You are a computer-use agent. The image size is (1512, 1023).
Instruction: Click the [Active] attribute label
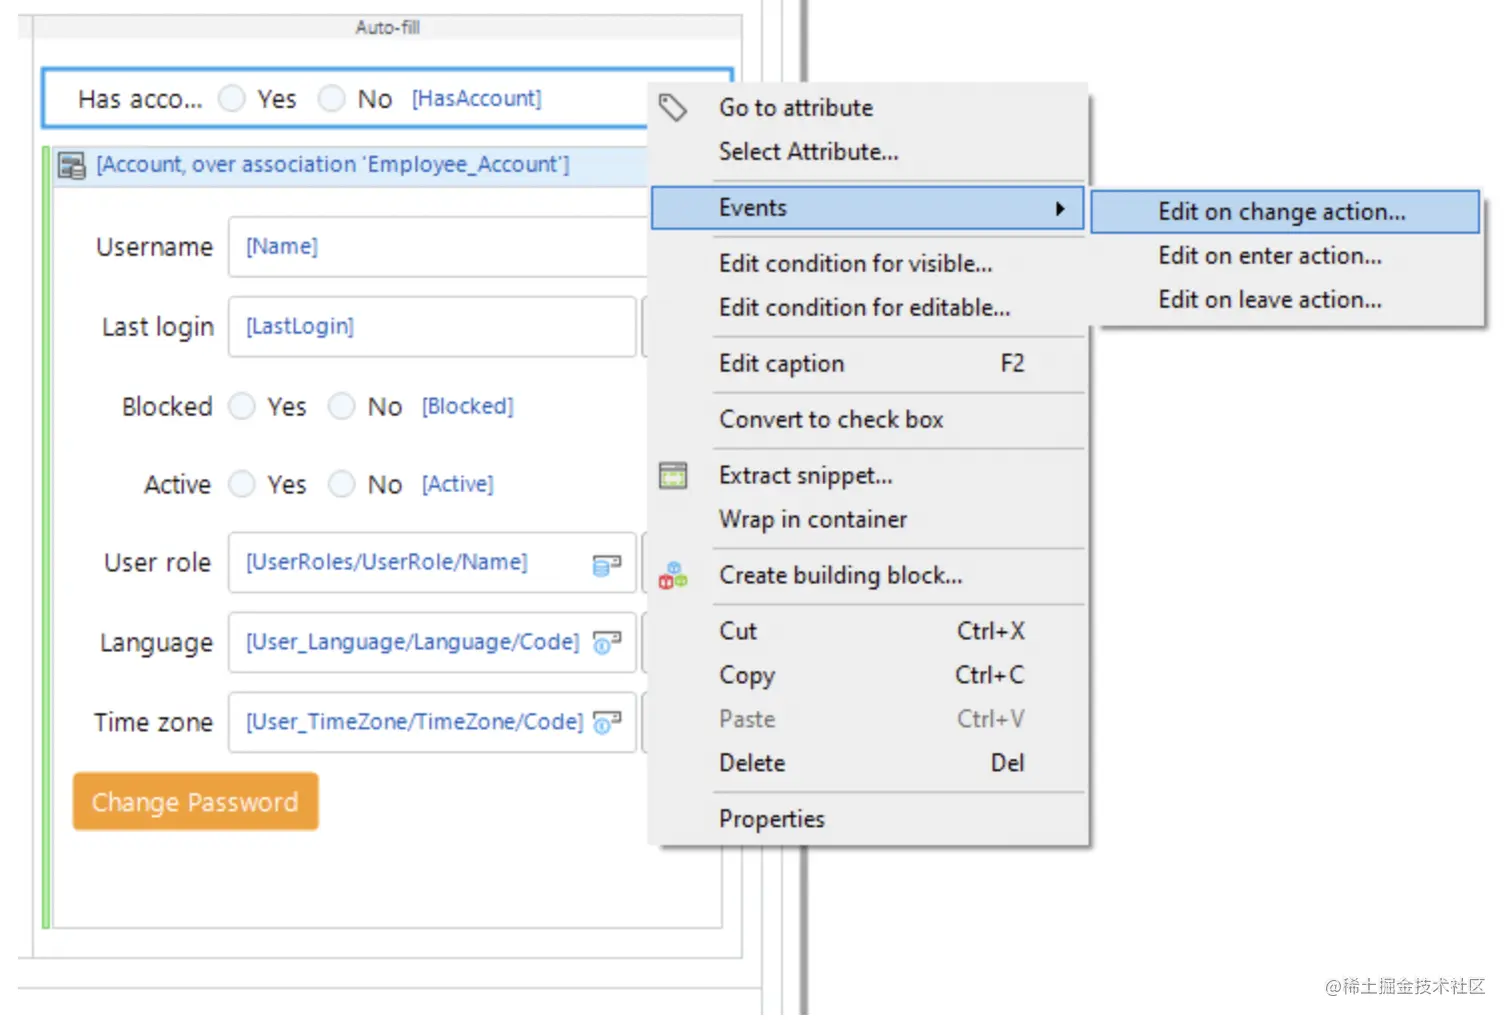coord(458,484)
